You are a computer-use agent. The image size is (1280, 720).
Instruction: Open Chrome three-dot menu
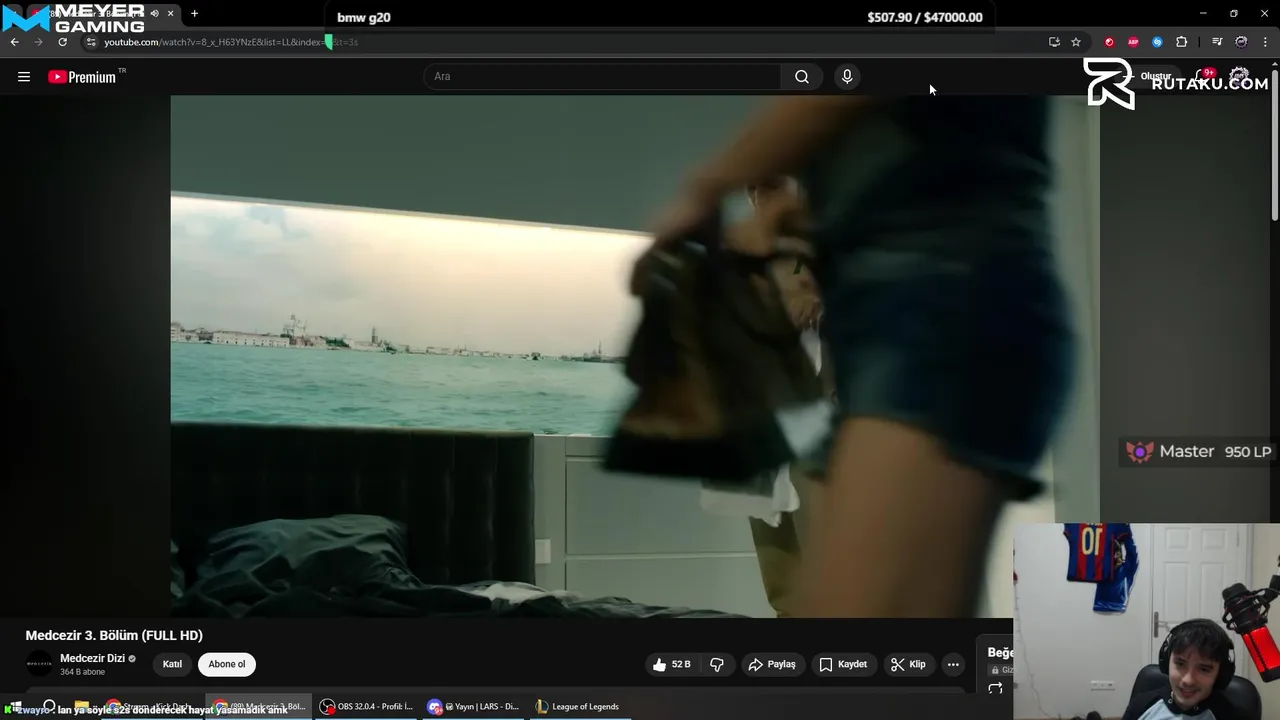click(x=1265, y=42)
